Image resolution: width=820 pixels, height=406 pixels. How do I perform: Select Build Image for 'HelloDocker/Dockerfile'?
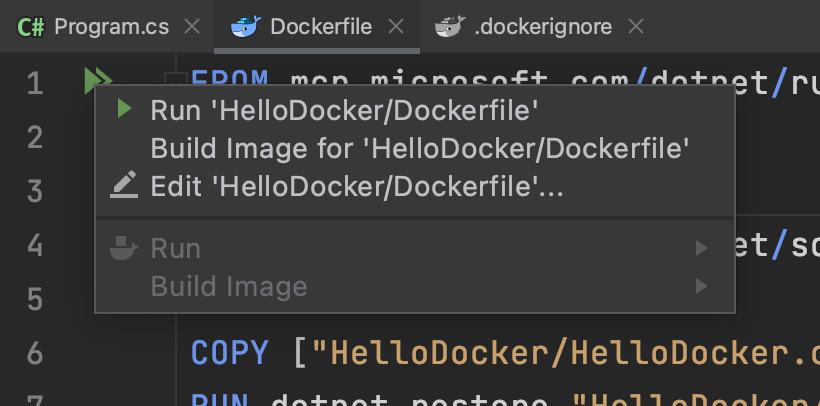pyautogui.click(x=420, y=149)
